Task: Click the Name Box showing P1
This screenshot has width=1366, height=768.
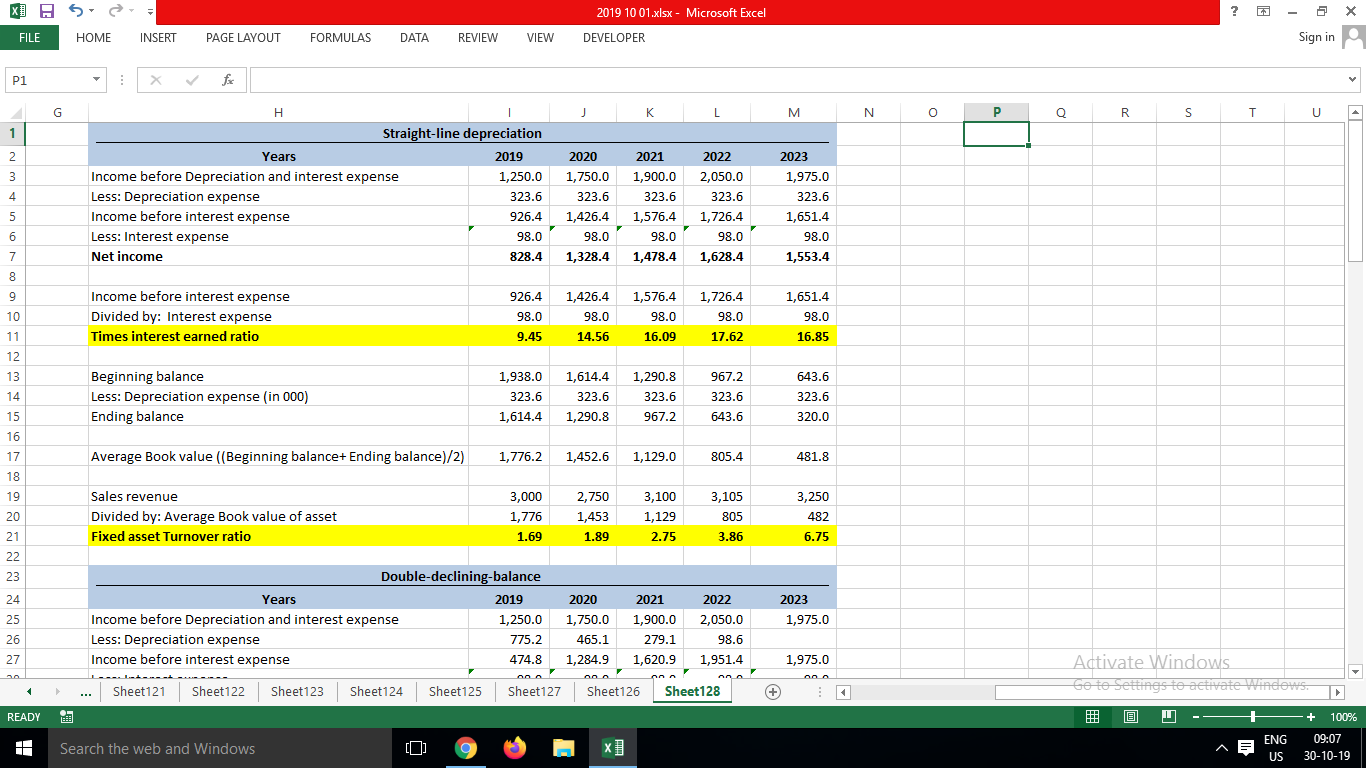Action: click(x=46, y=79)
